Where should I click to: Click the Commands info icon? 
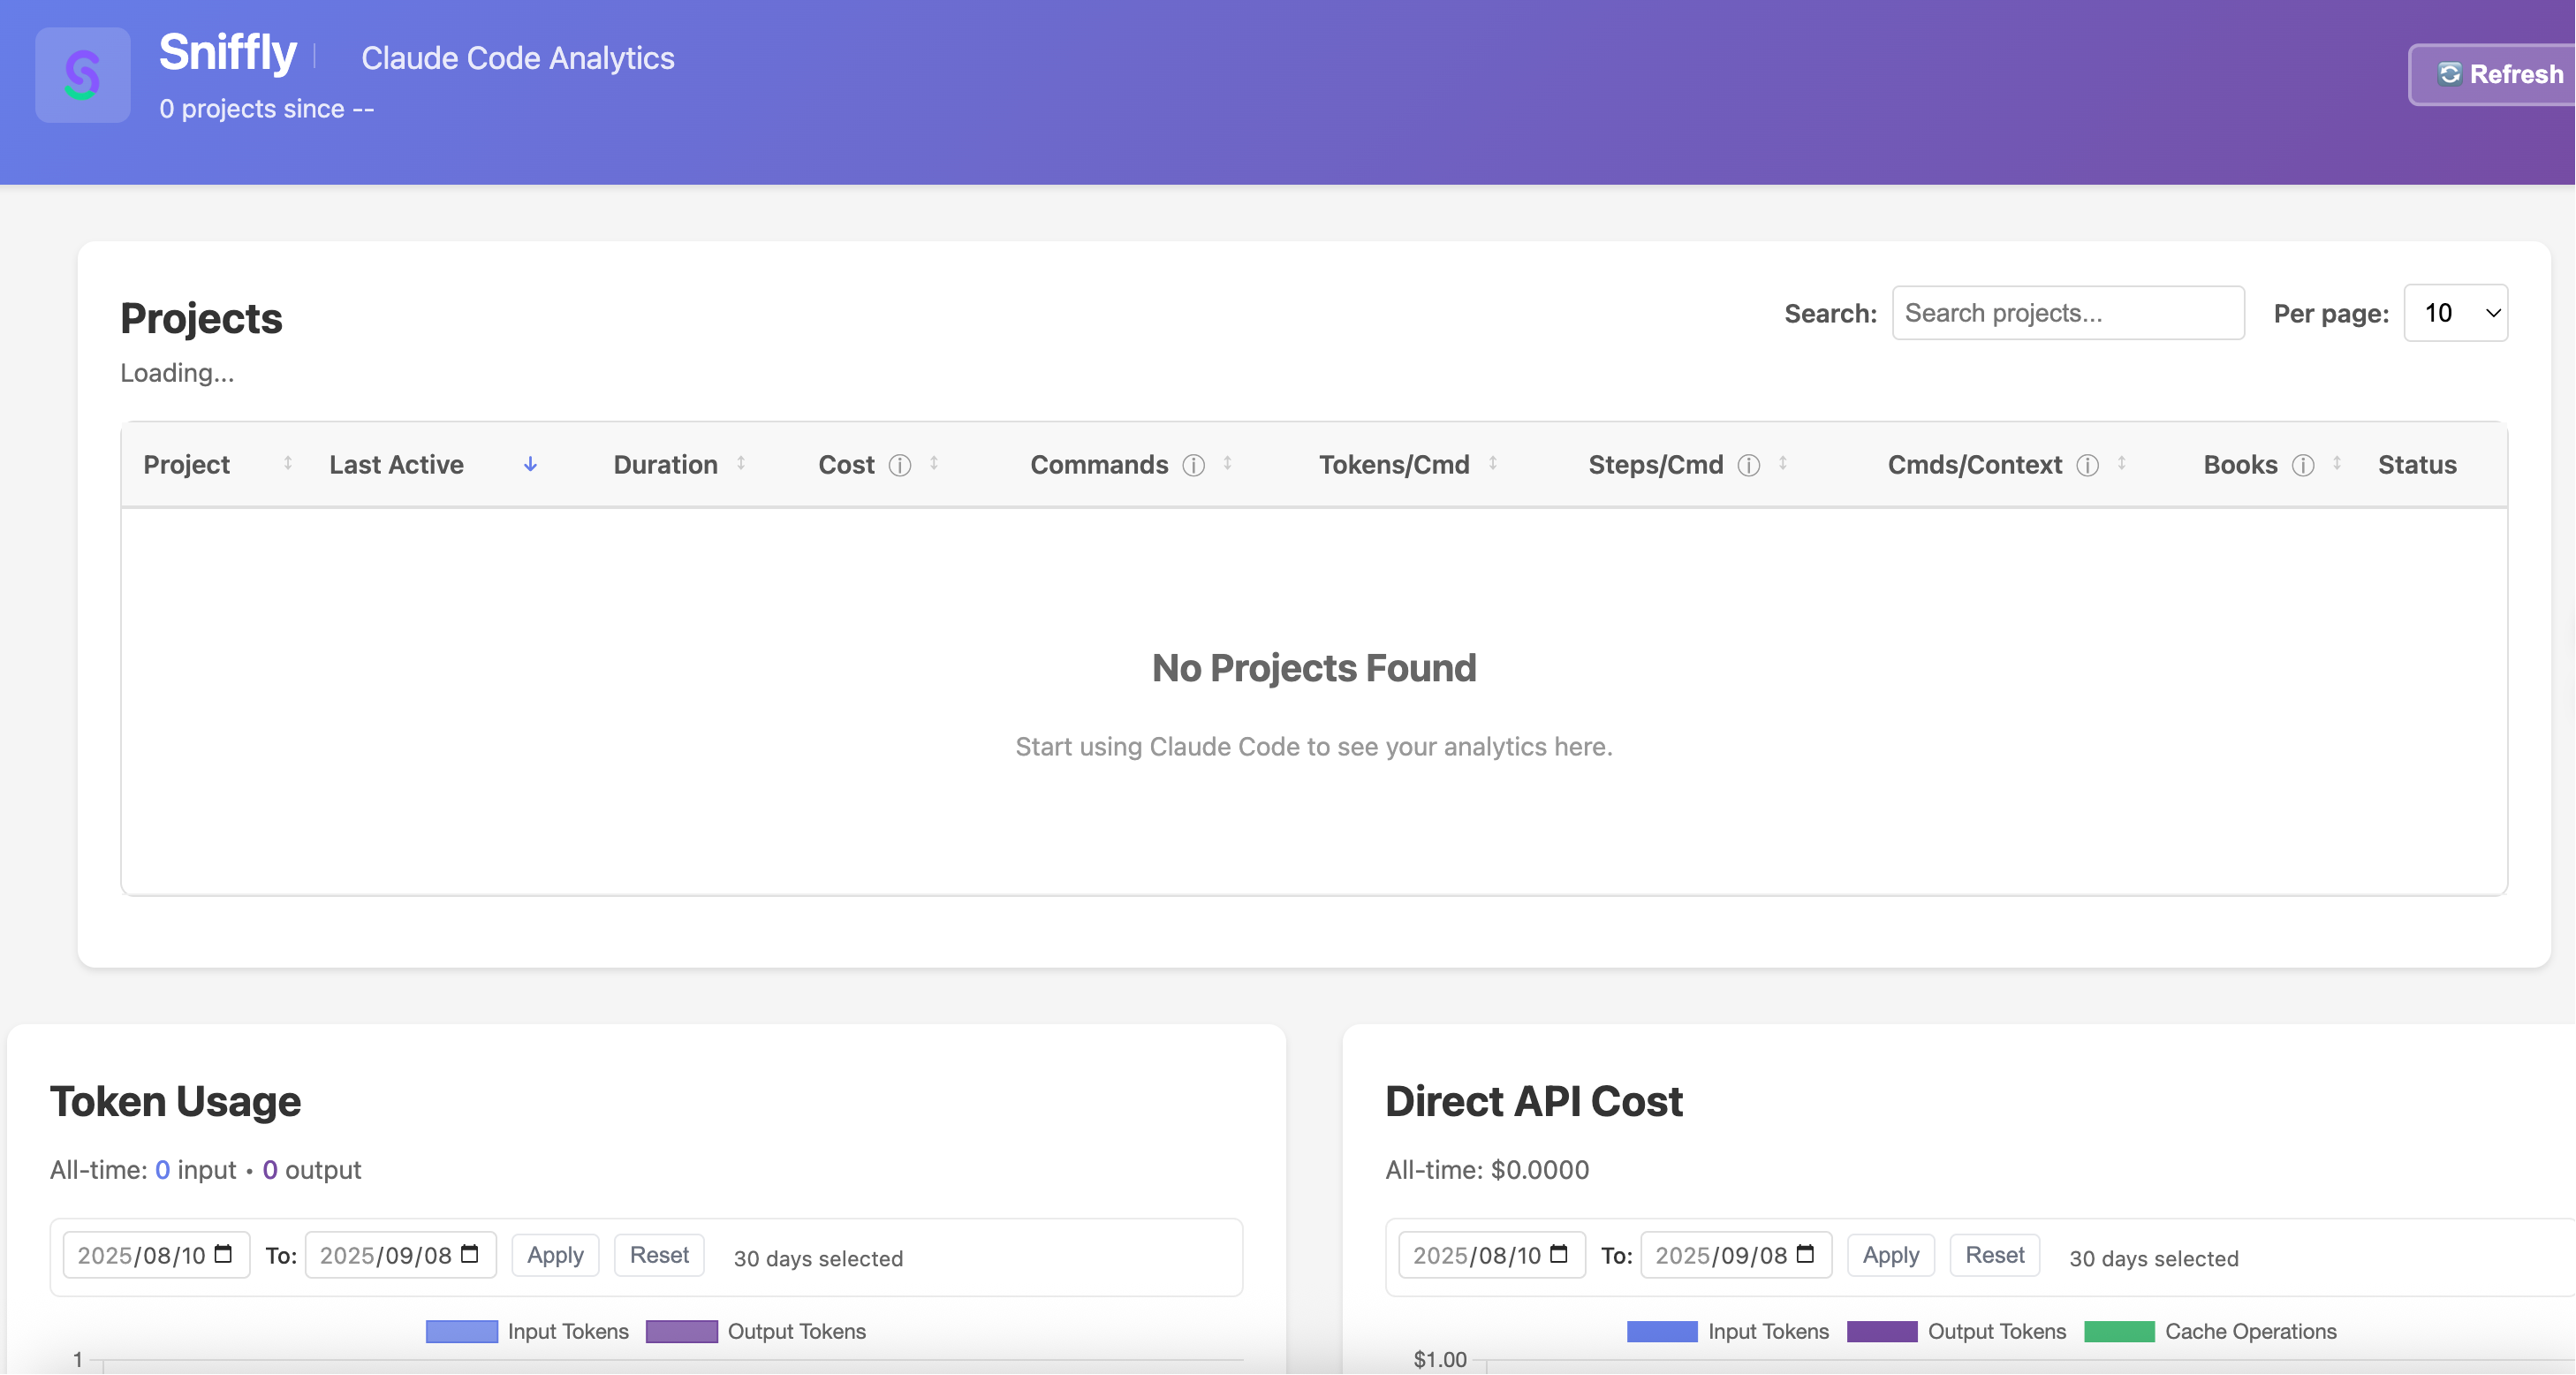point(1194,465)
